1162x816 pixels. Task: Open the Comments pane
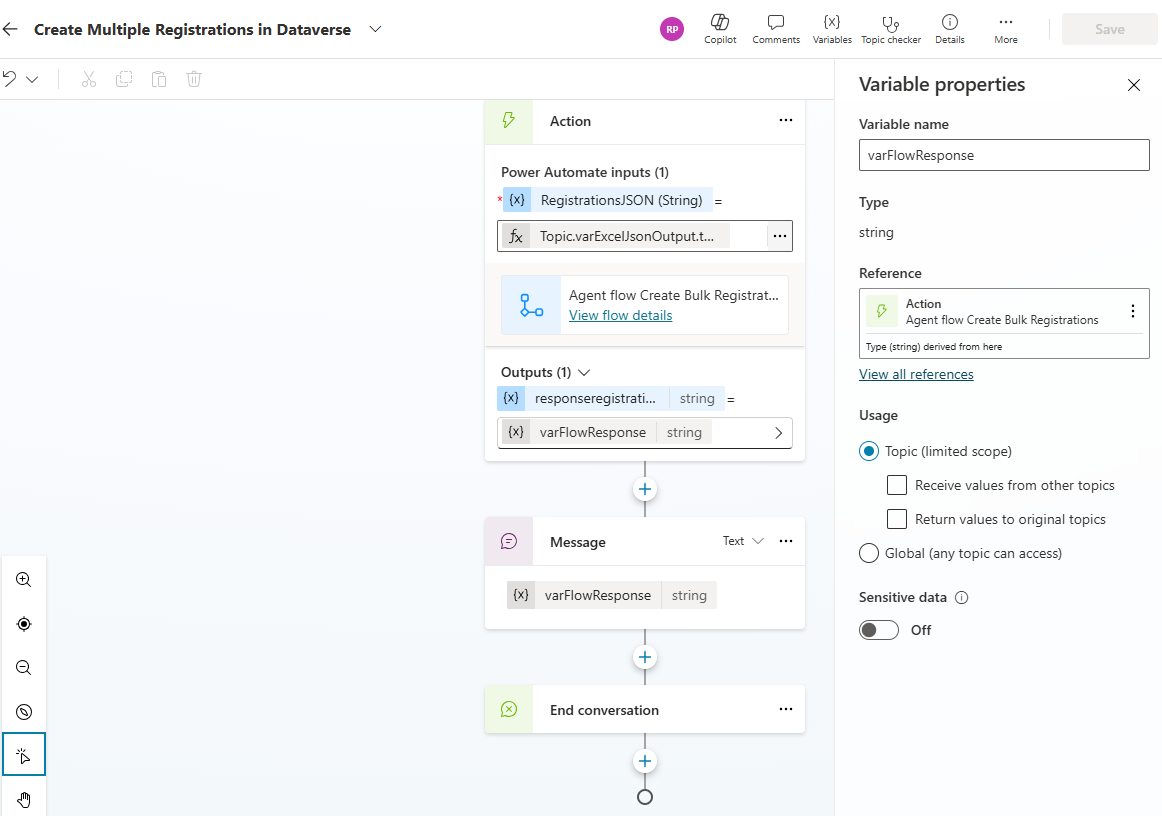click(775, 23)
